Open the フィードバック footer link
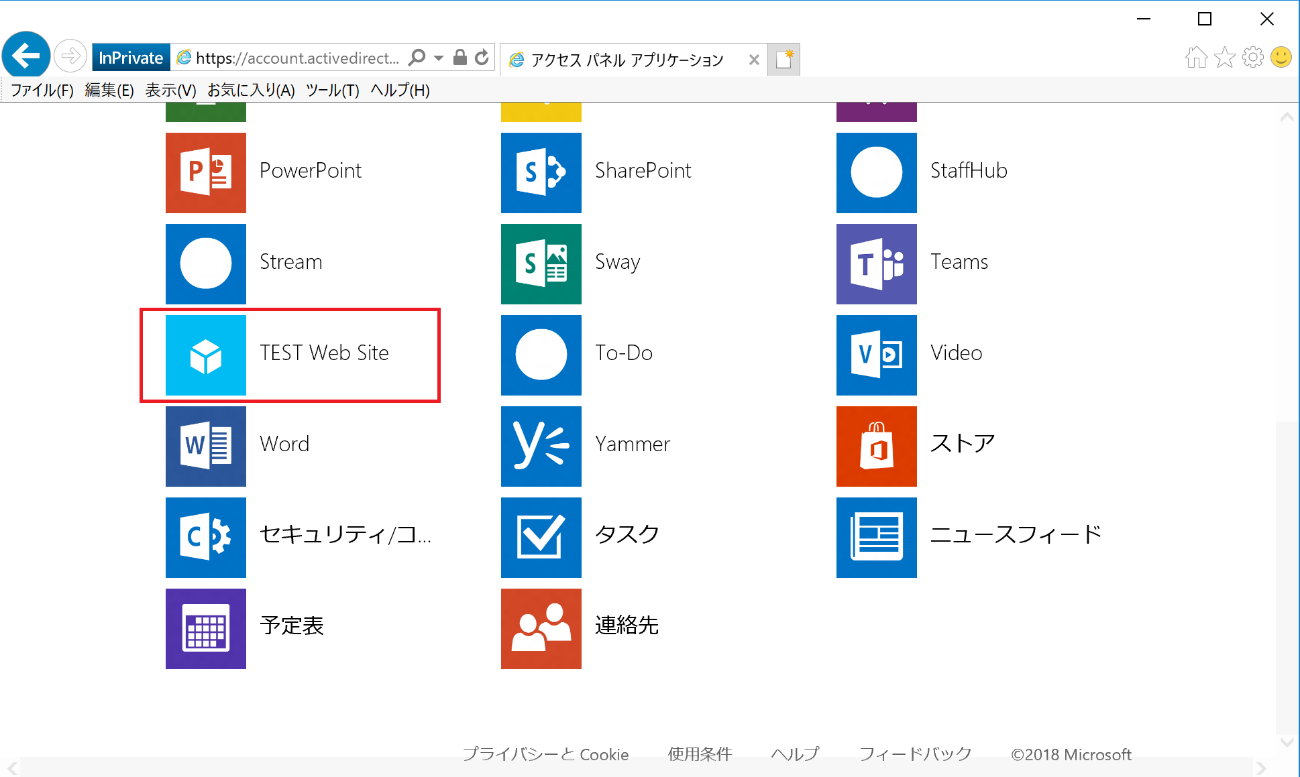 coord(915,754)
